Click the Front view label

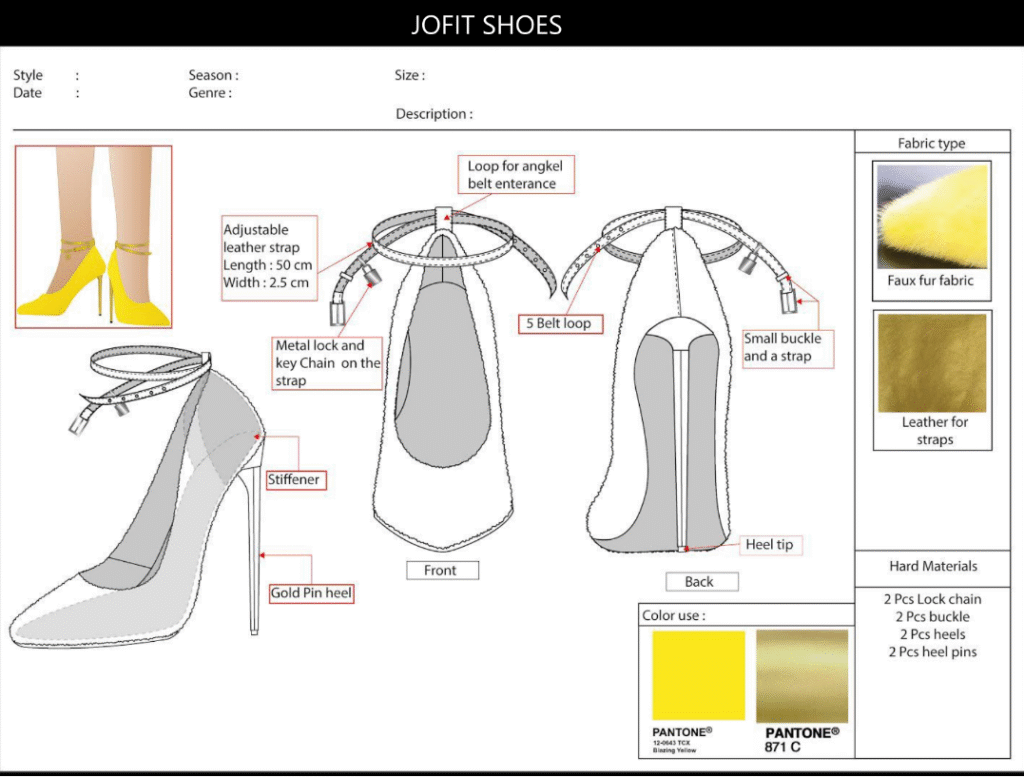(x=442, y=570)
